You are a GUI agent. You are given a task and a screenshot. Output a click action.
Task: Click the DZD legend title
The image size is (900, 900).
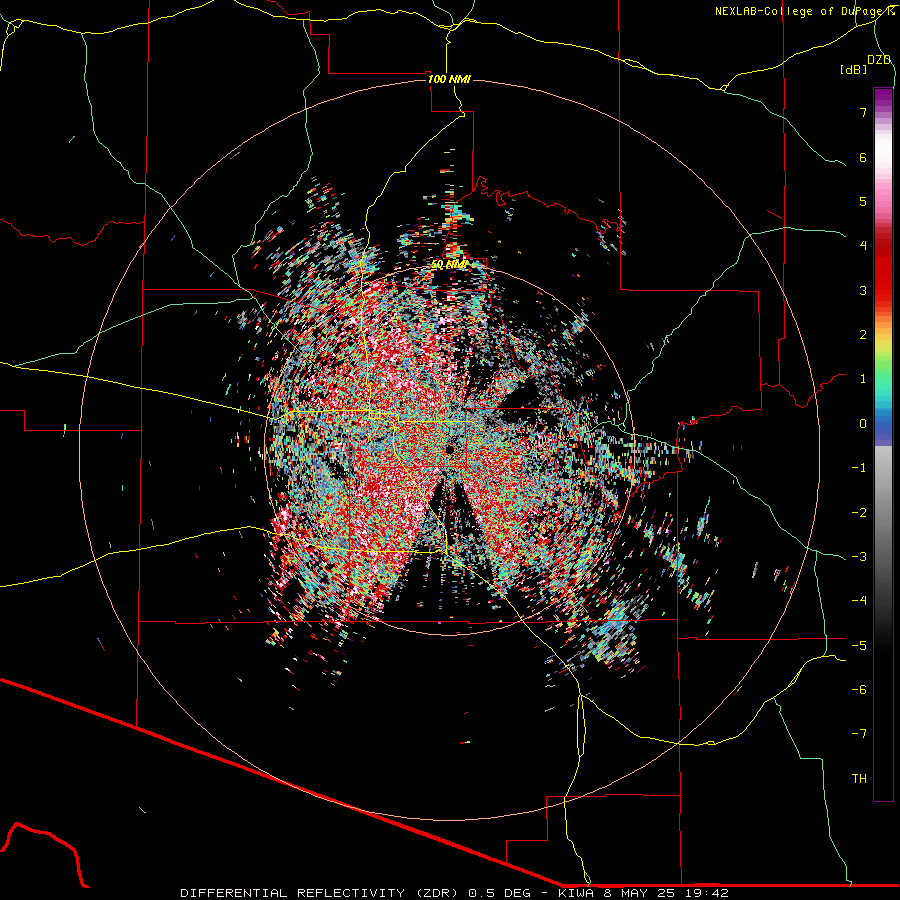pyautogui.click(x=879, y=60)
